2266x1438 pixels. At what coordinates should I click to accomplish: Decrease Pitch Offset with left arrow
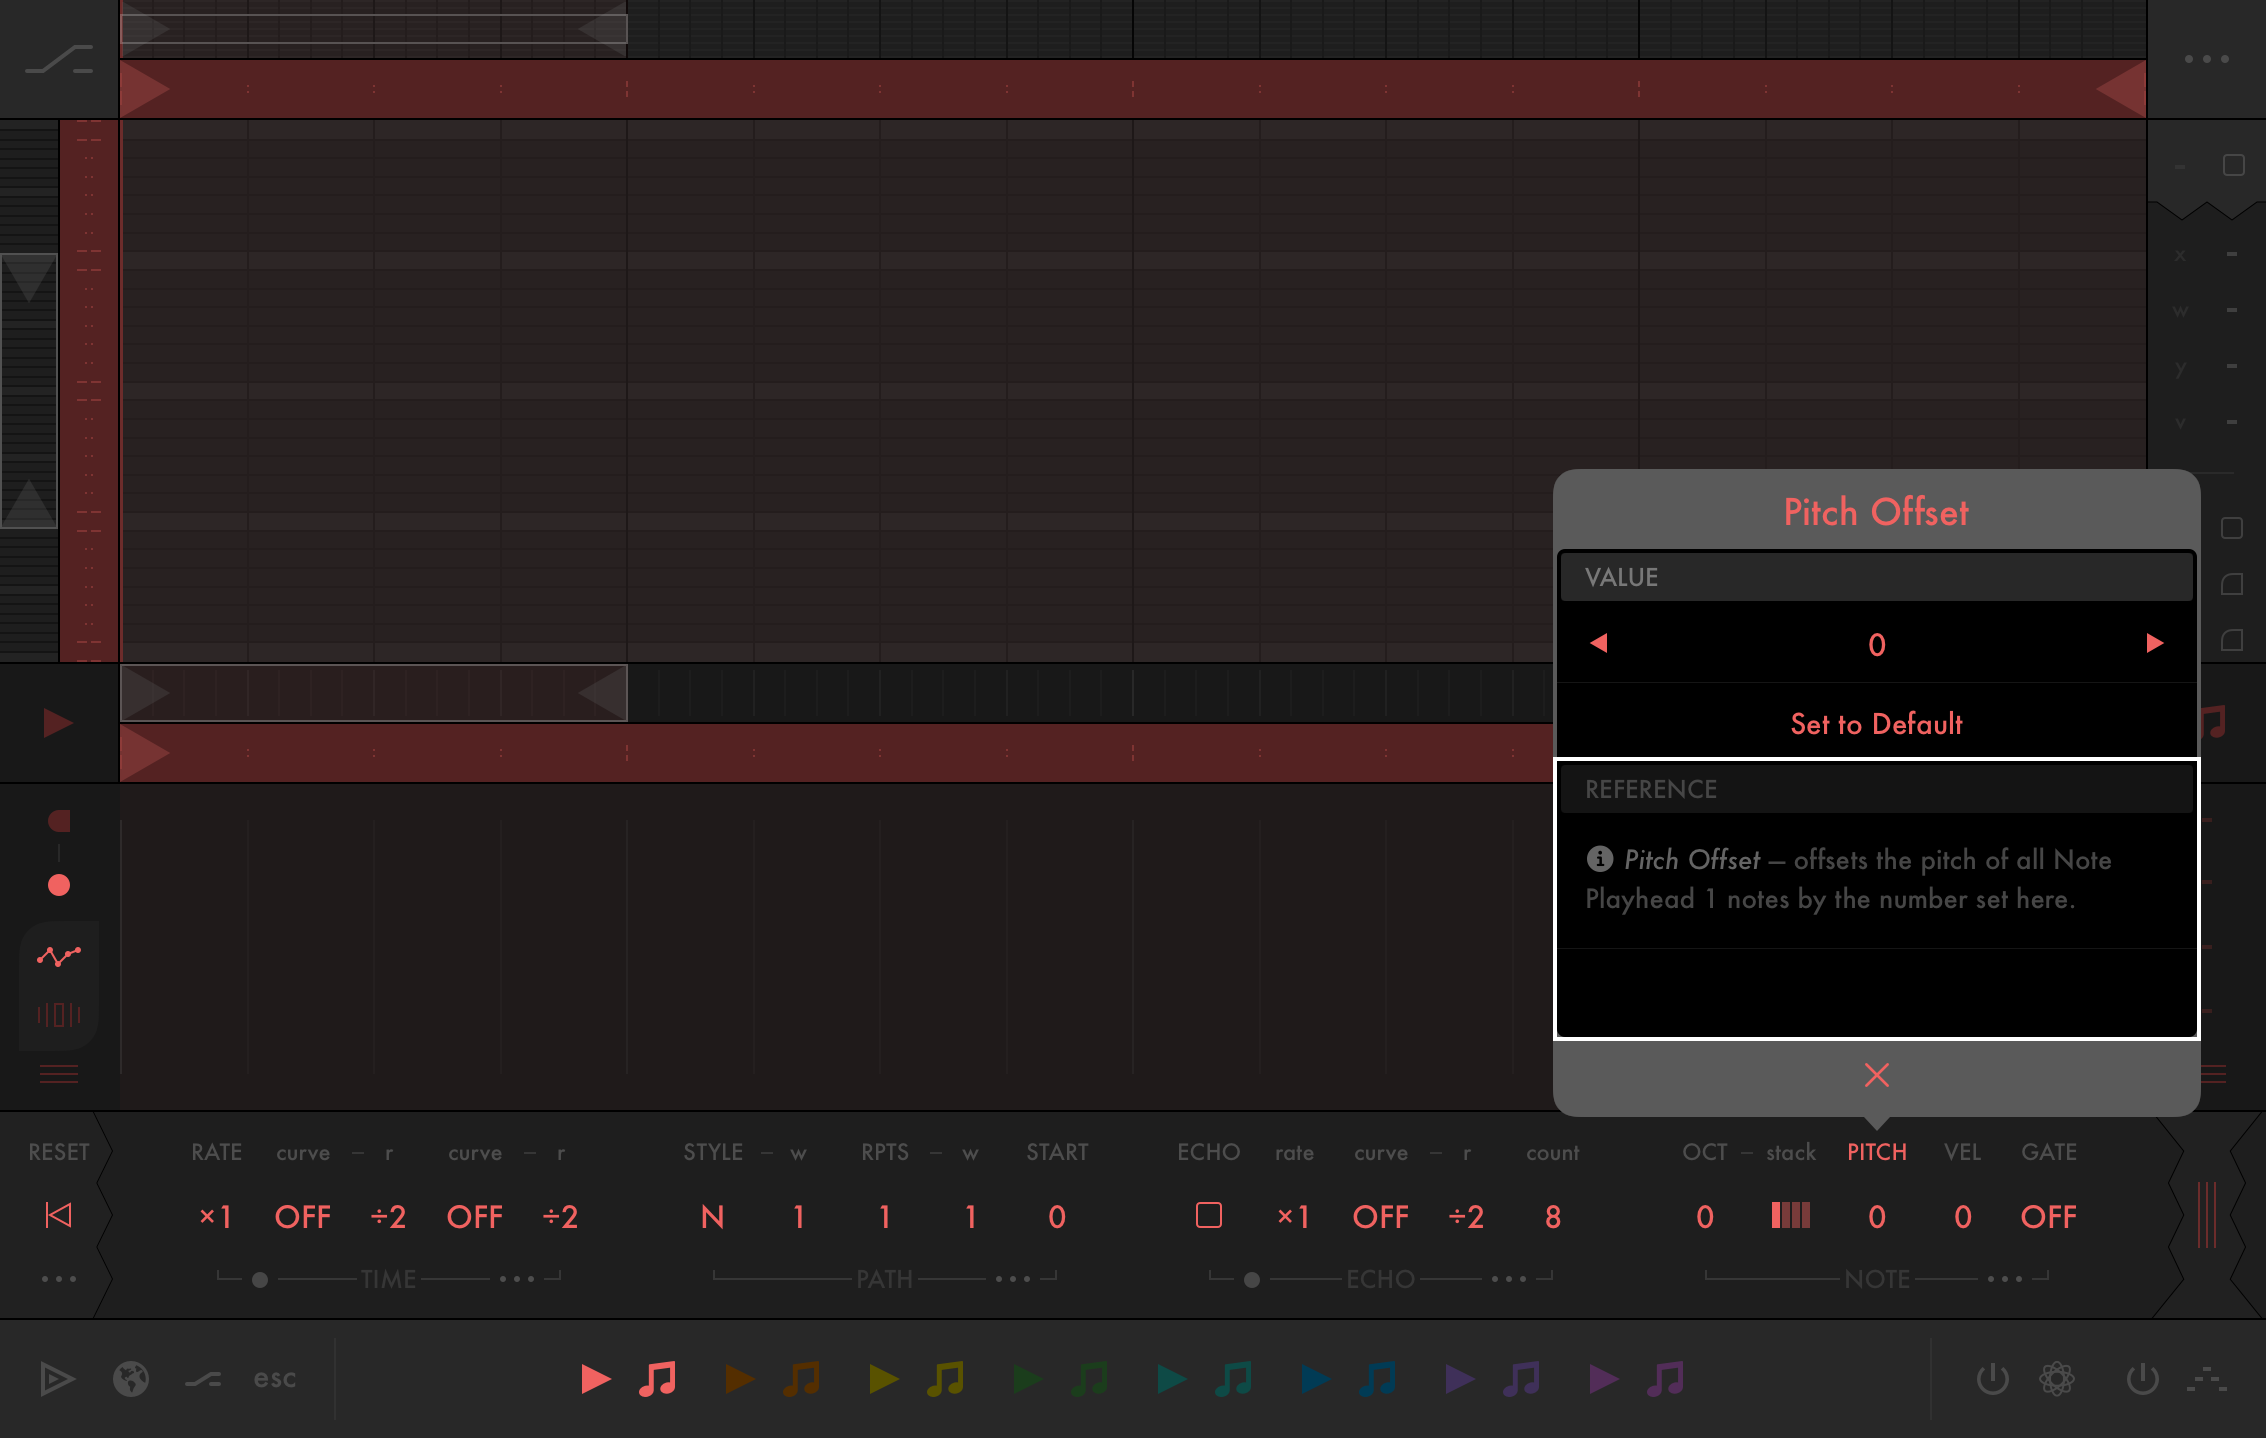click(1599, 643)
